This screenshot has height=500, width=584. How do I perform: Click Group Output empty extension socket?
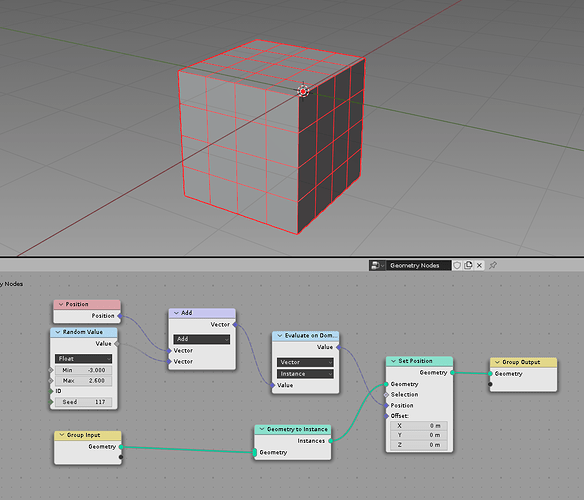(491, 384)
